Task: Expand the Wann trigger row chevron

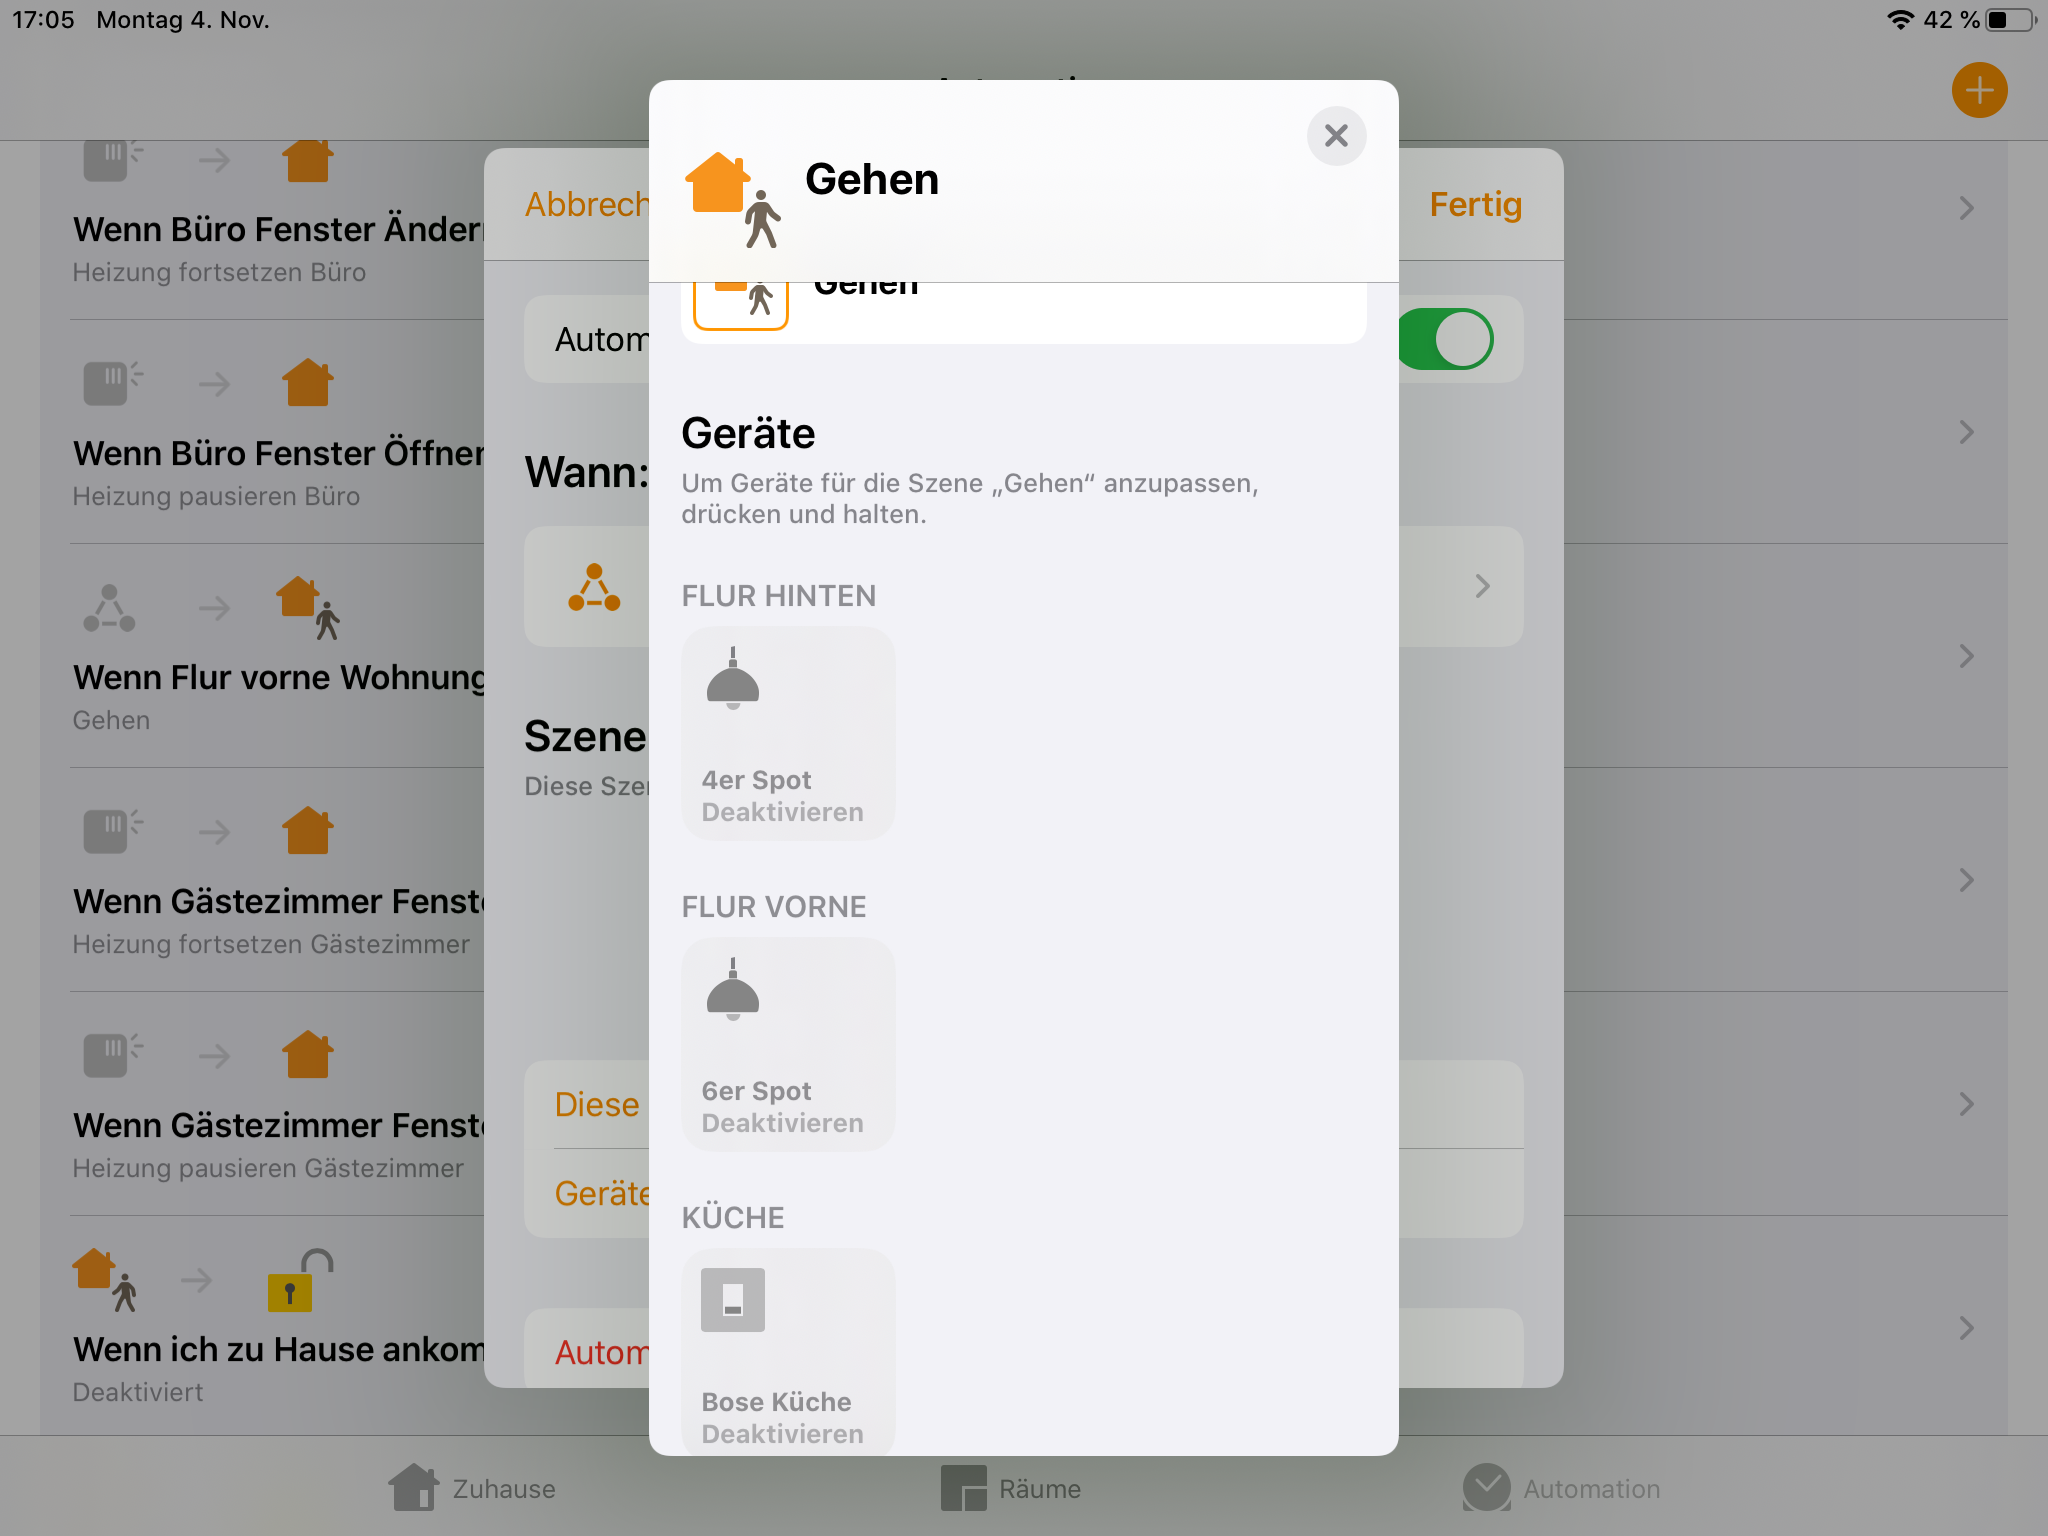Action: [1483, 587]
